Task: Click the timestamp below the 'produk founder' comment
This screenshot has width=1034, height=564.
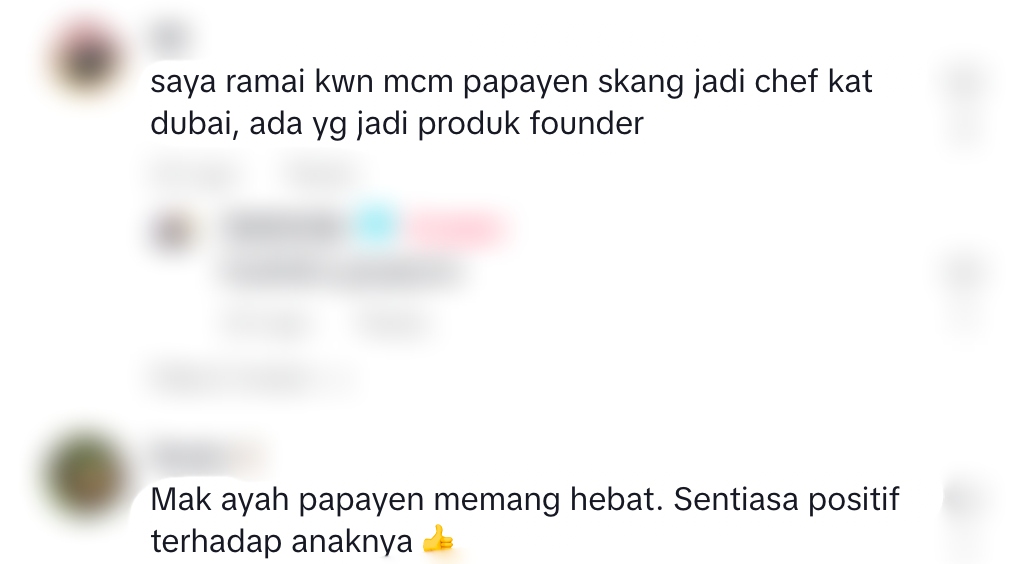Action: [195, 173]
